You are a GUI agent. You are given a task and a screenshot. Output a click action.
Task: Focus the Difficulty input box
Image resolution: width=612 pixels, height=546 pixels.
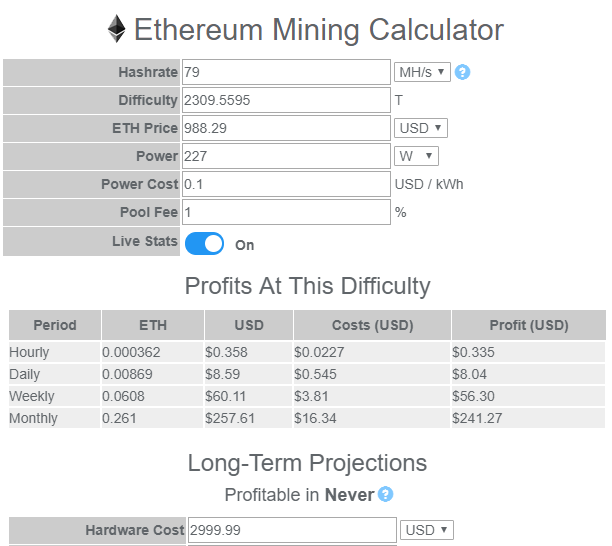pyautogui.click(x=286, y=100)
